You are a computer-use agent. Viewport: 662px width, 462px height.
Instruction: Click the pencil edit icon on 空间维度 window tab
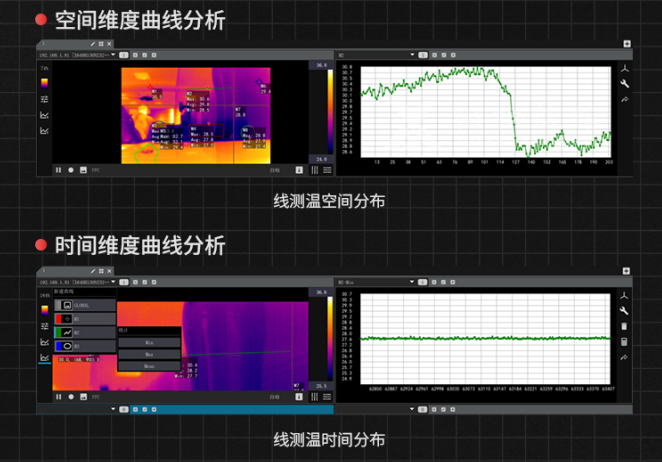[x=93, y=44]
